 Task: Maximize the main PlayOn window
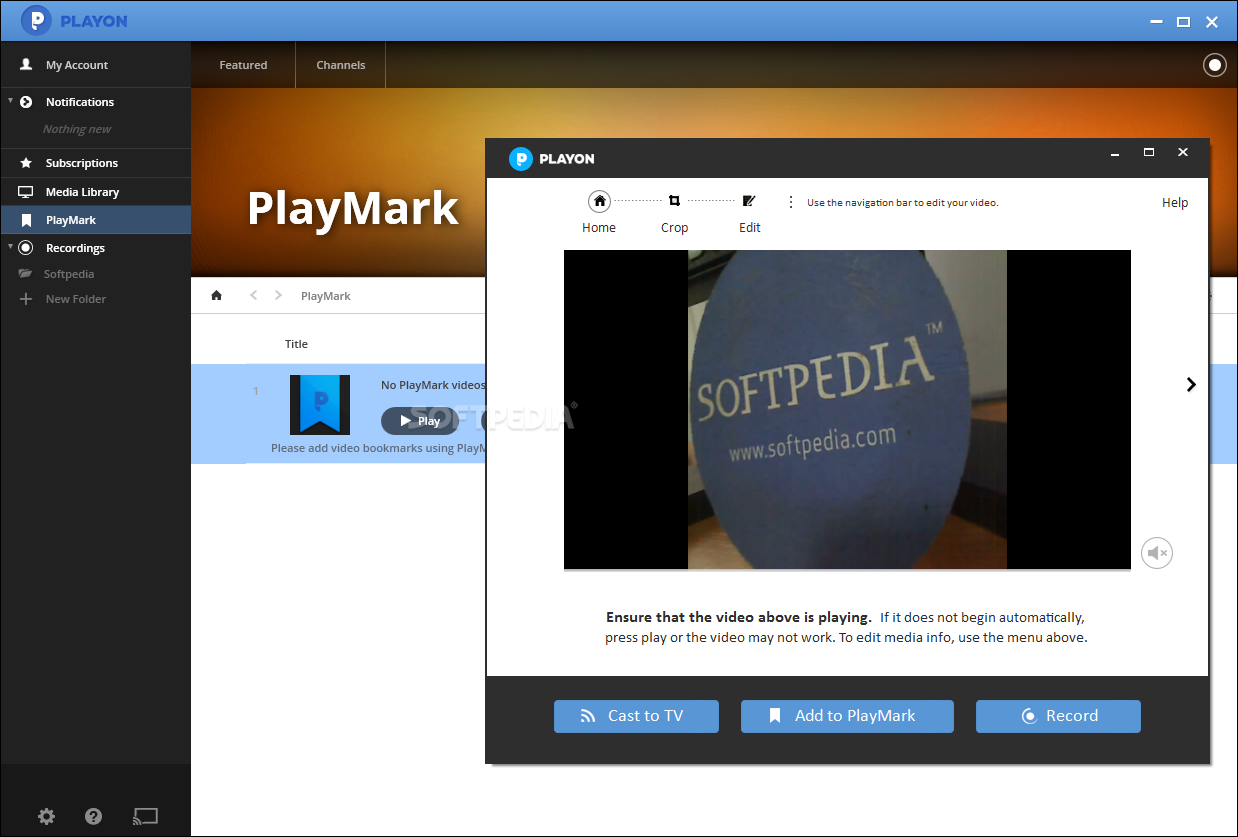pyautogui.click(x=1183, y=22)
